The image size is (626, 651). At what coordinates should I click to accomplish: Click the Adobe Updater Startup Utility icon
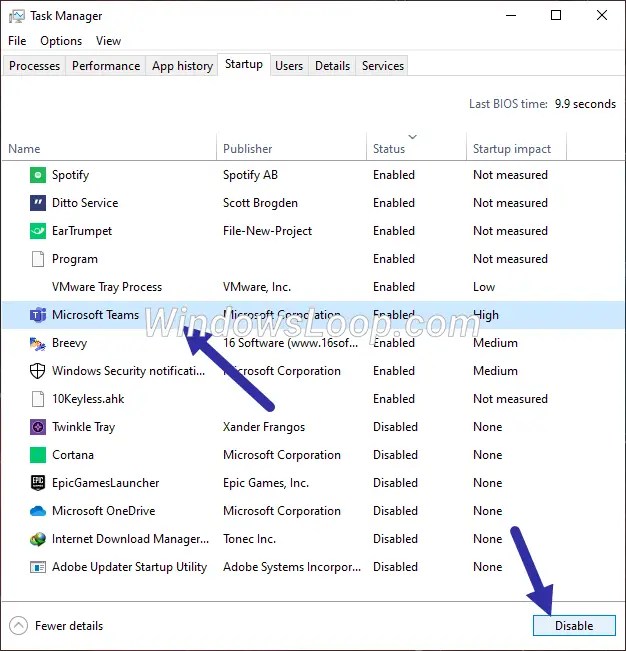click(x=38, y=567)
